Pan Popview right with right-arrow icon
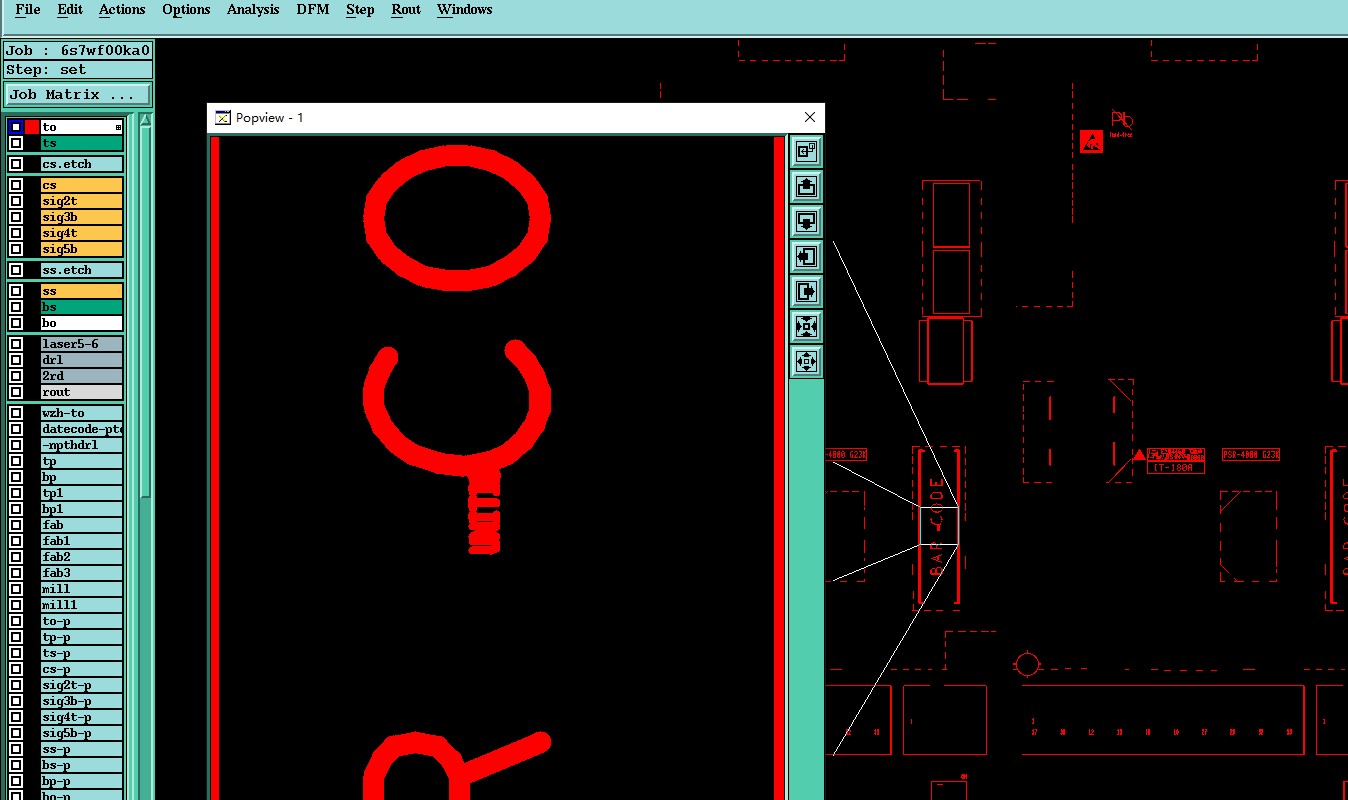1348x800 pixels. coord(806,291)
